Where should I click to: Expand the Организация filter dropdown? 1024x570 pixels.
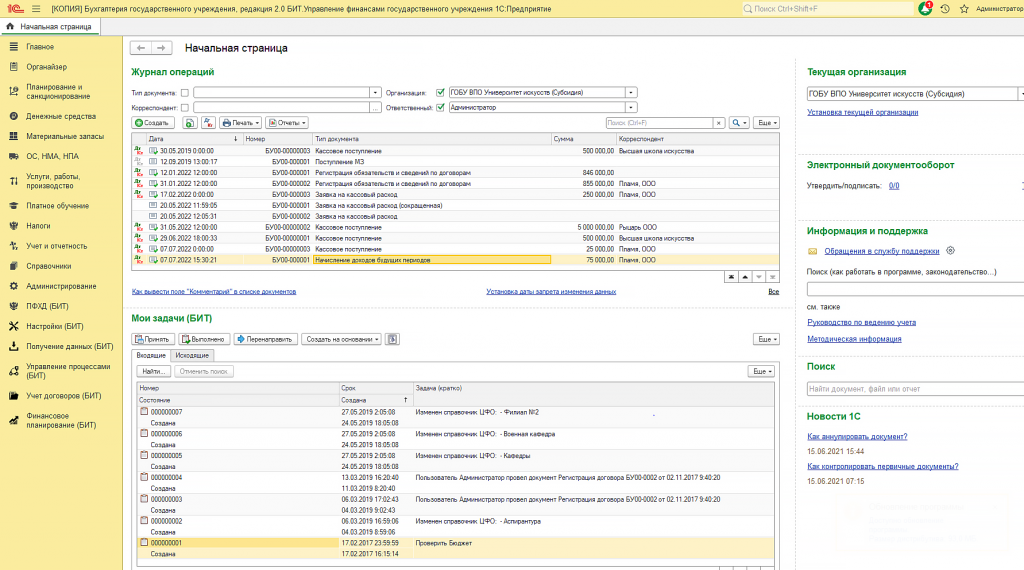click(x=631, y=93)
